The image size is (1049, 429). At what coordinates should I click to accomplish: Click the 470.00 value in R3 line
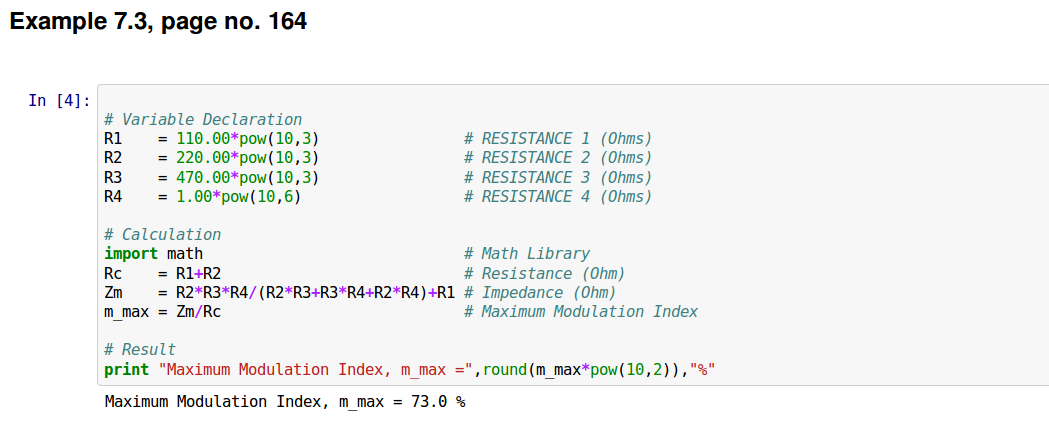203,177
